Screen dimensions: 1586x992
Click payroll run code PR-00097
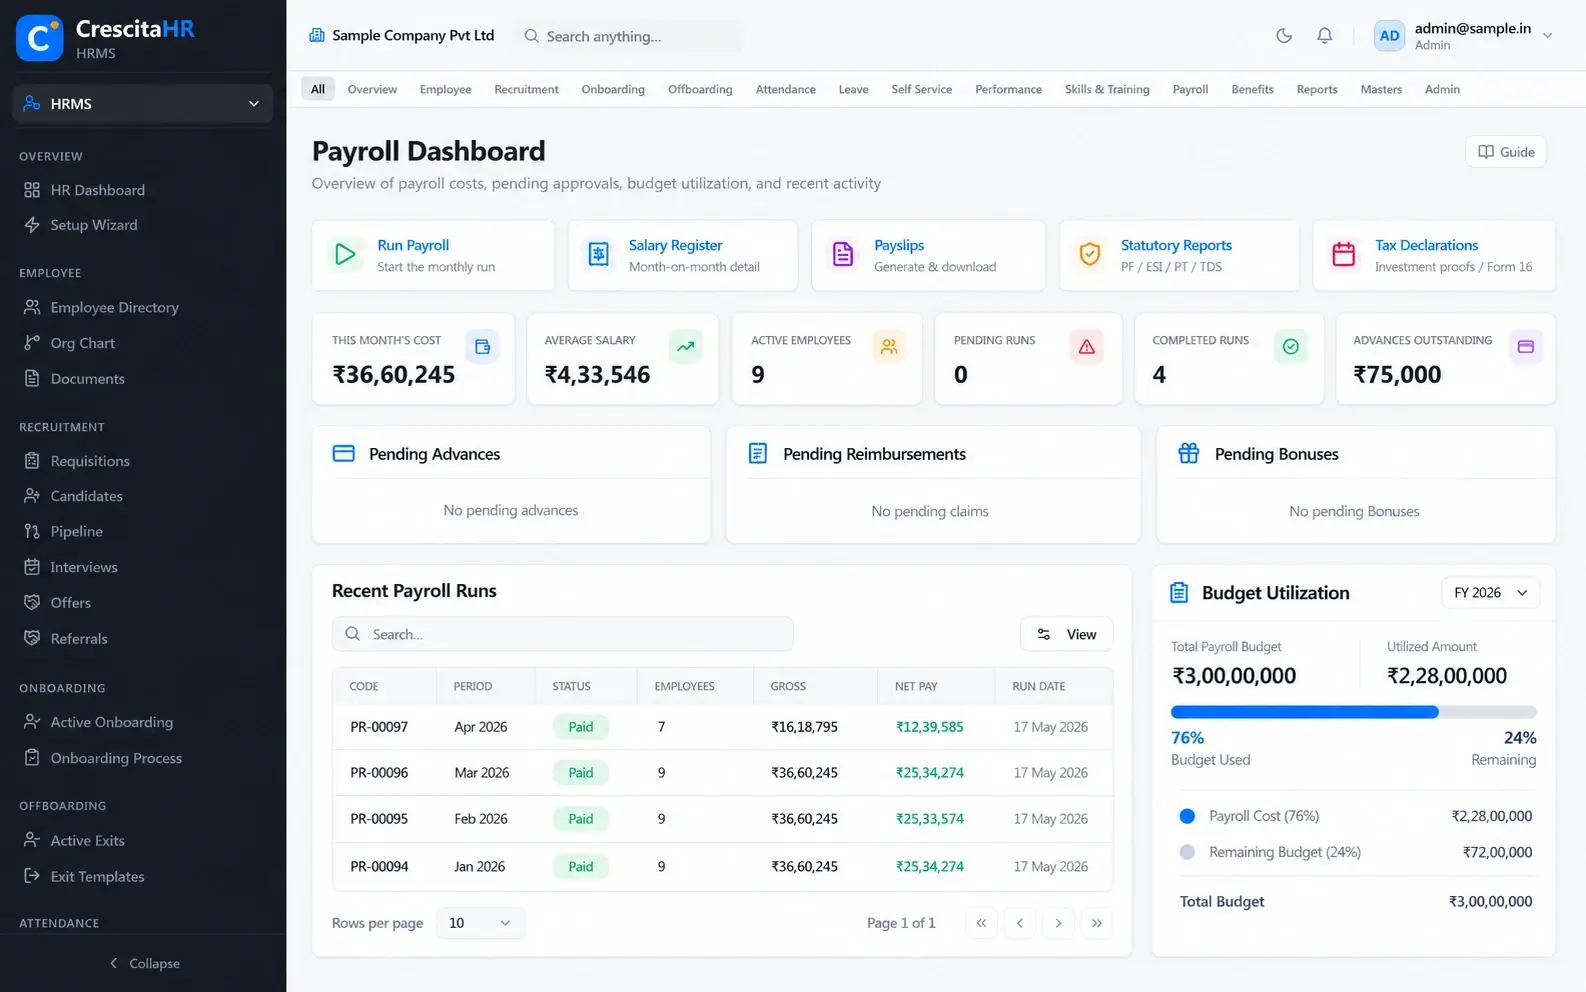click(379, 727)
